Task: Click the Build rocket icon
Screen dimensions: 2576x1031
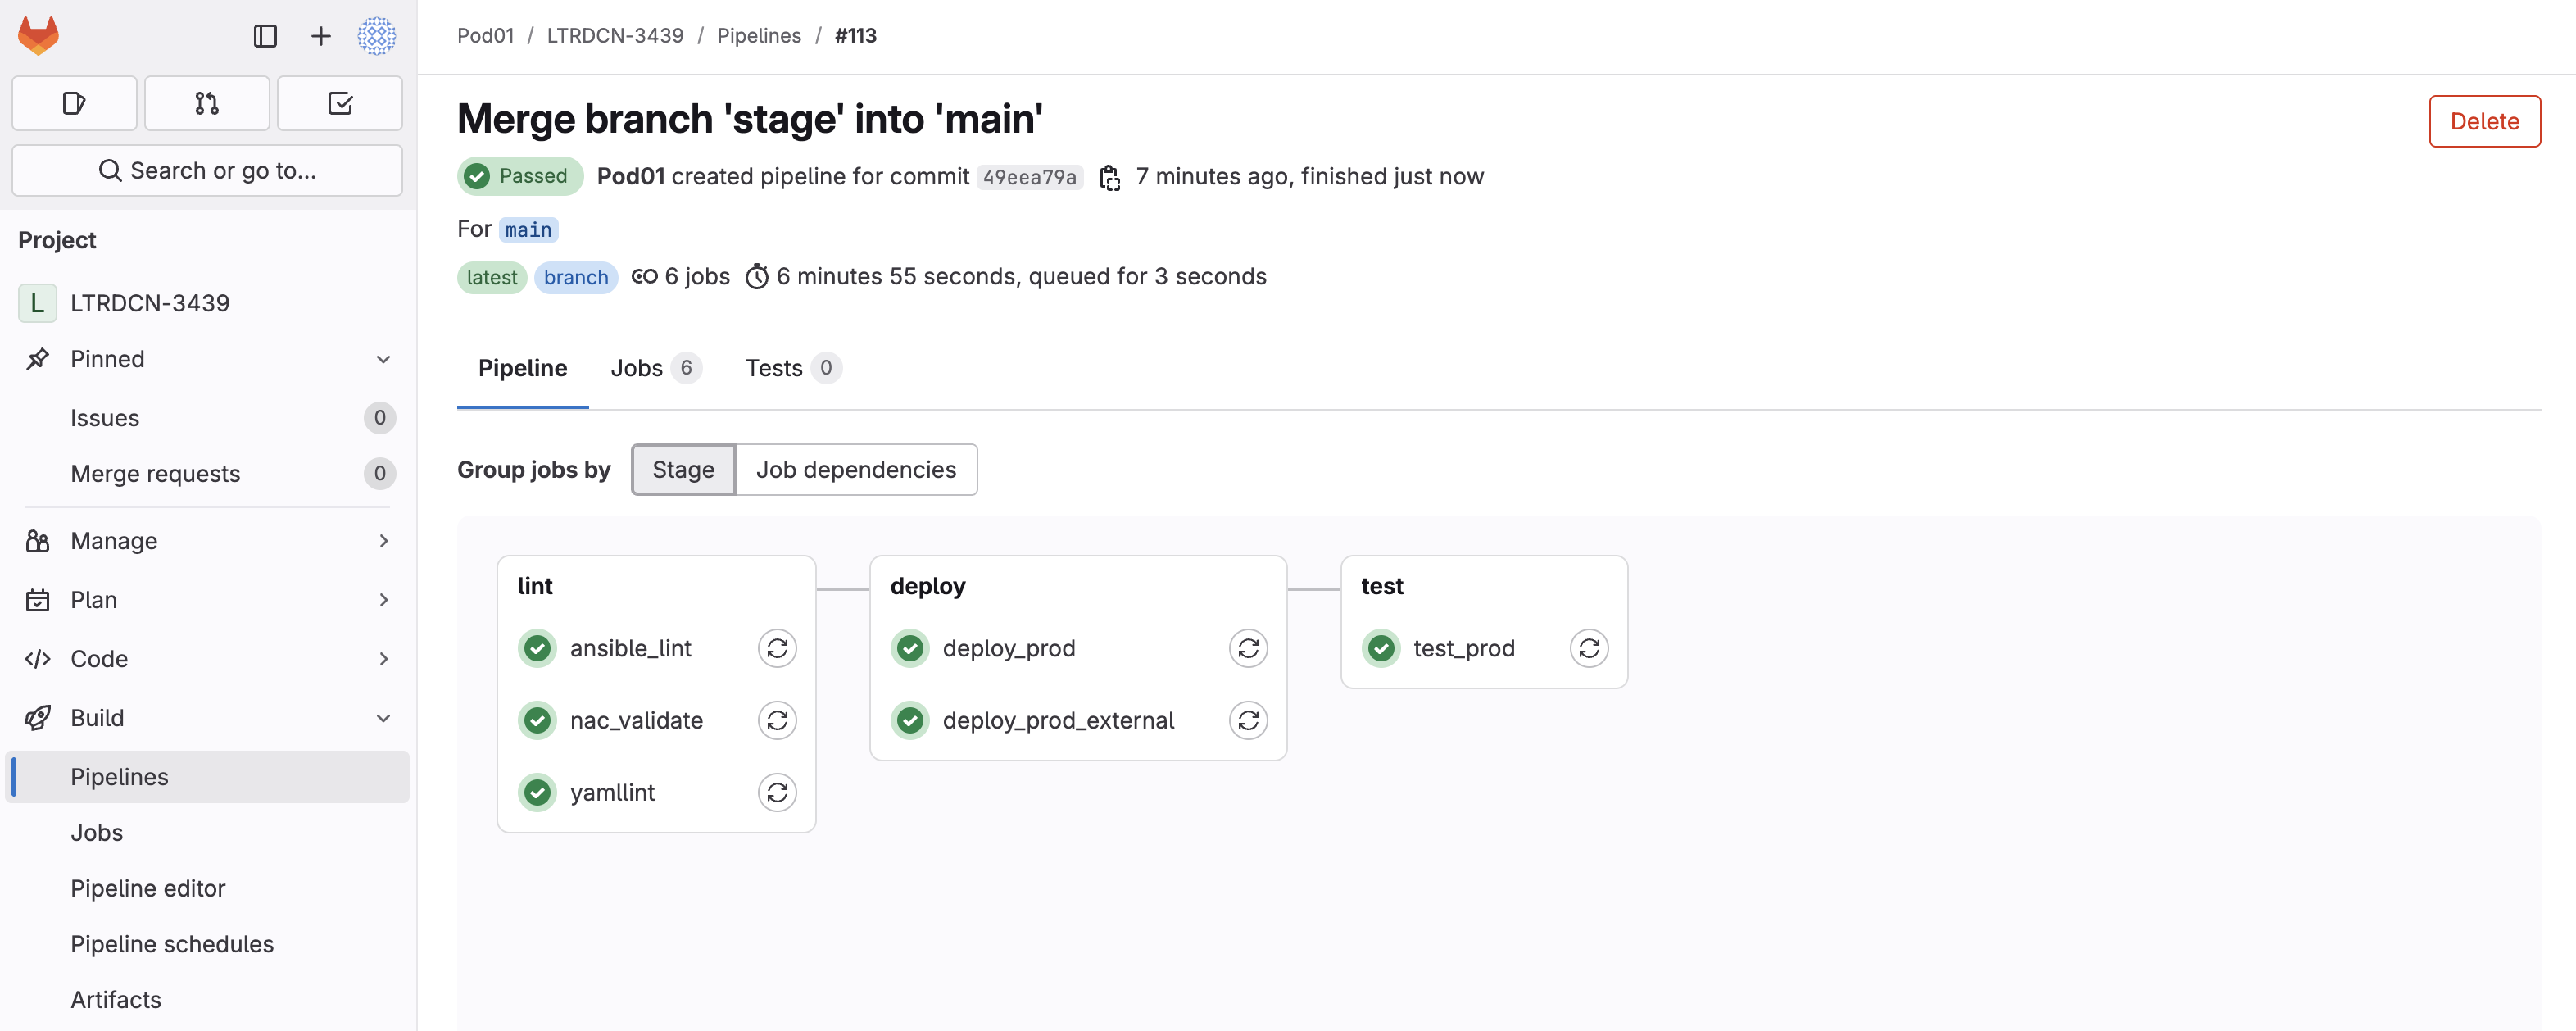Action: 37,718
